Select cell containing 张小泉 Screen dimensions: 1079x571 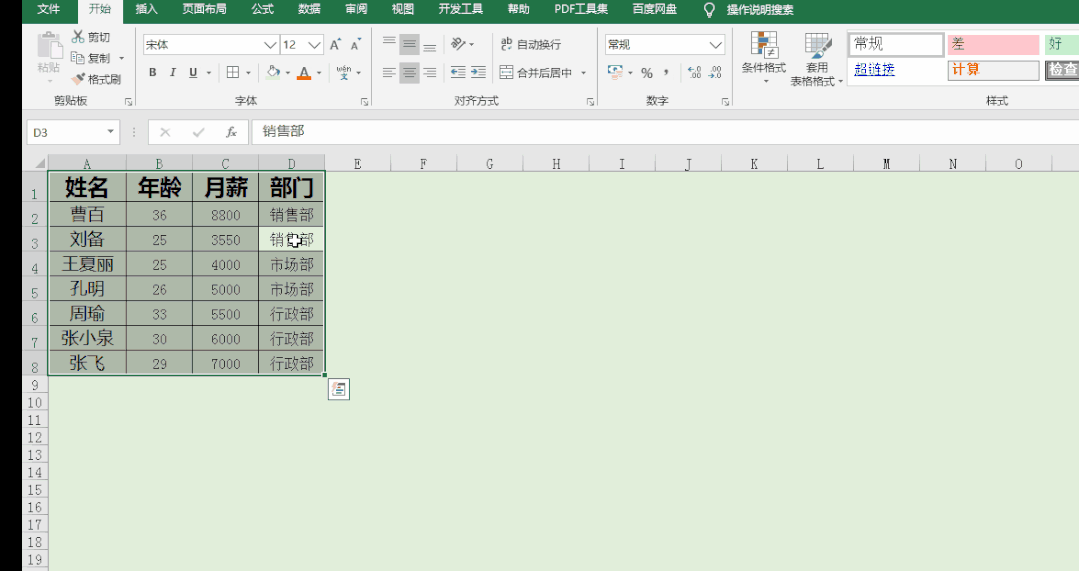click(x=87, y=338)
